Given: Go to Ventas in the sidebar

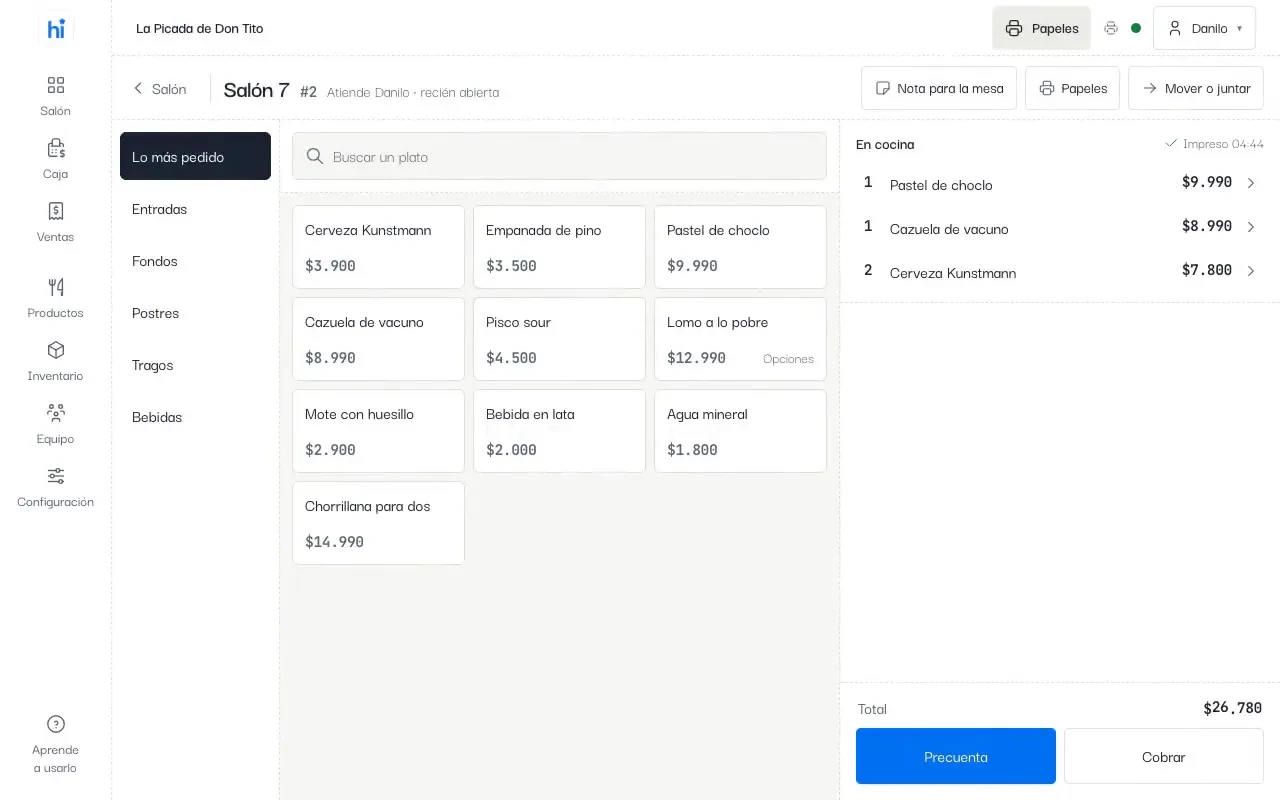Looking at the screenshot, I should [56, 222].
